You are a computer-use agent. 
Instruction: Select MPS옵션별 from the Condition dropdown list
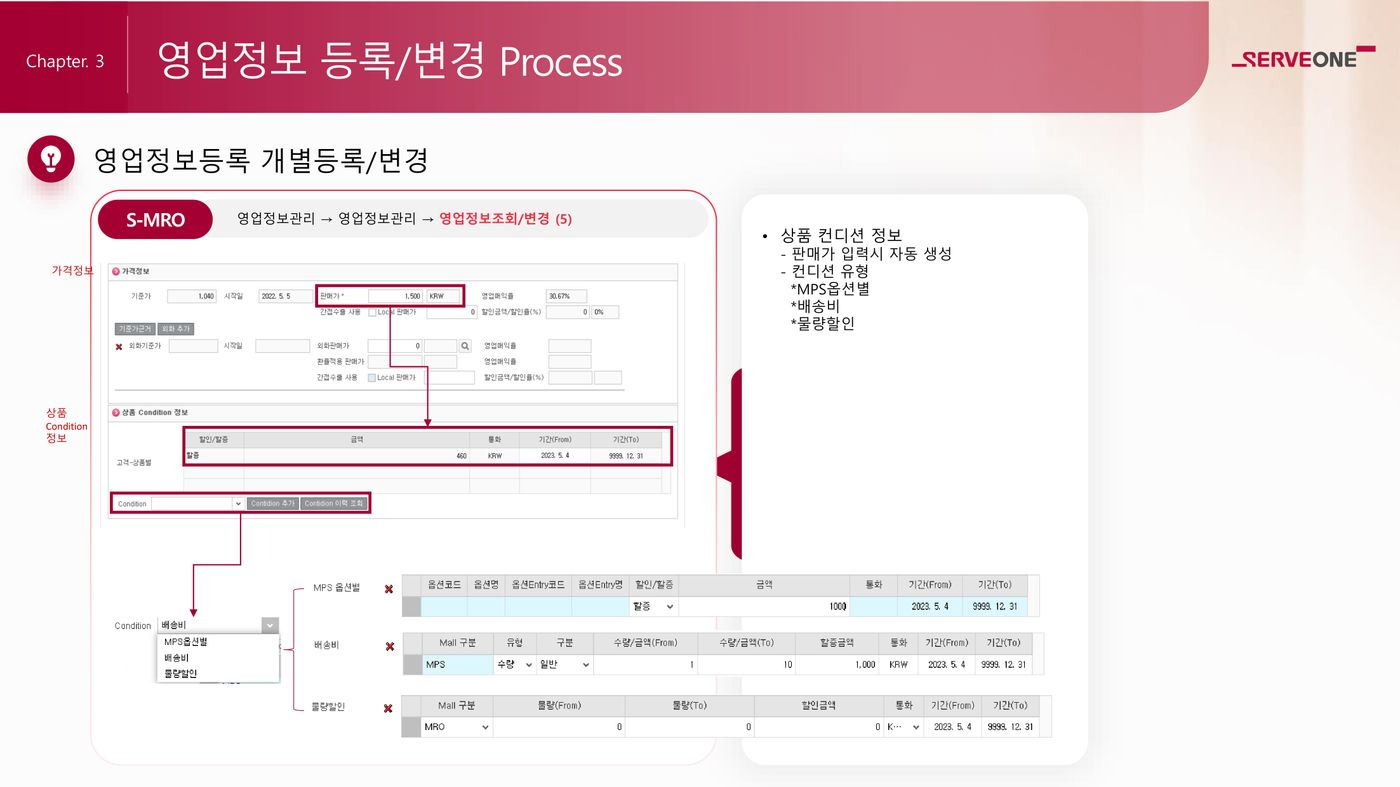pos(186,642)
